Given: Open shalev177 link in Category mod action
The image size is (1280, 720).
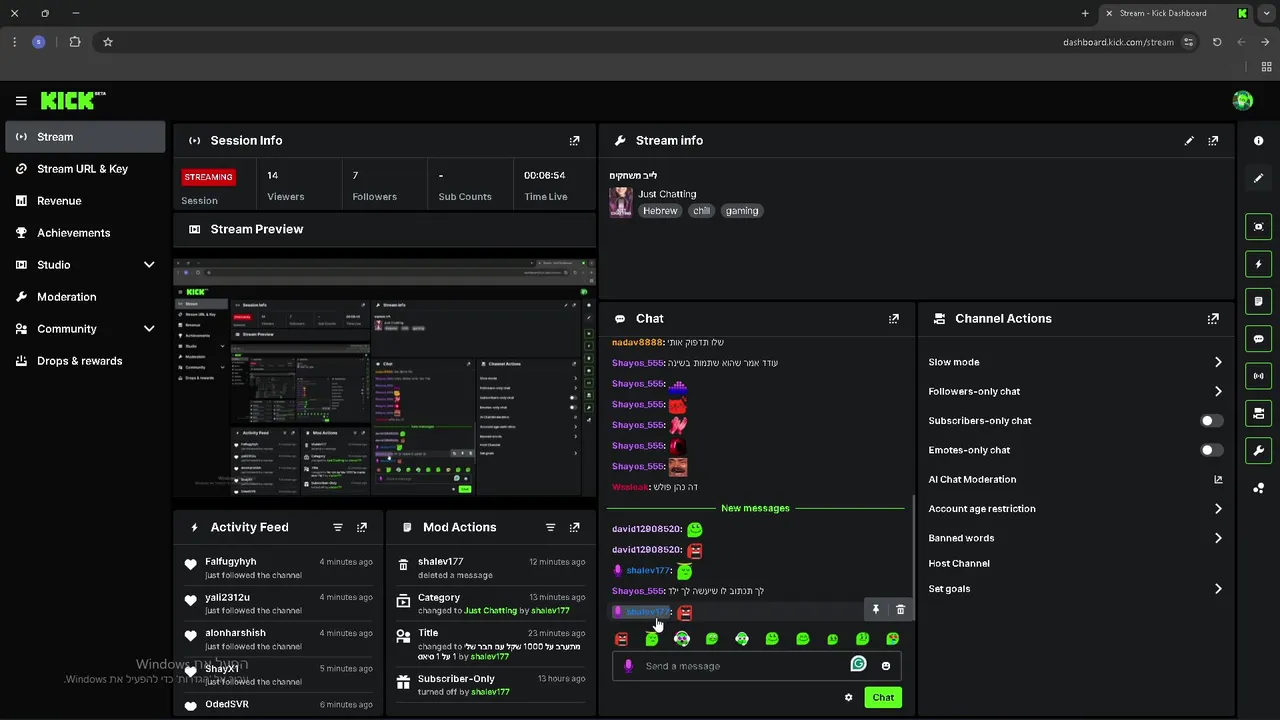Looking at the screenshot, I should tap(551, 611).
